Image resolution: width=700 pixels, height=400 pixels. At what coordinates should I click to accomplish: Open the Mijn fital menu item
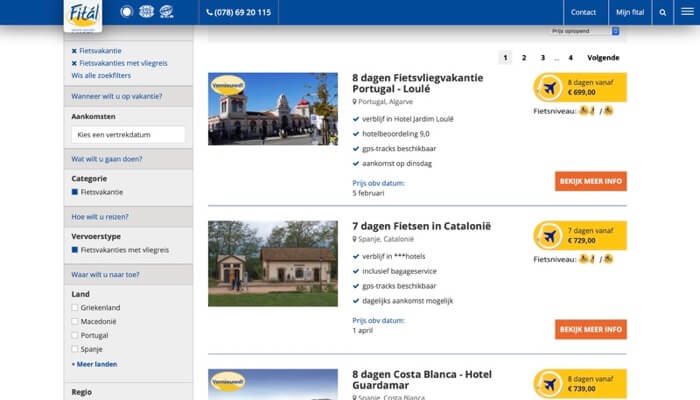[x=630, y=12]
